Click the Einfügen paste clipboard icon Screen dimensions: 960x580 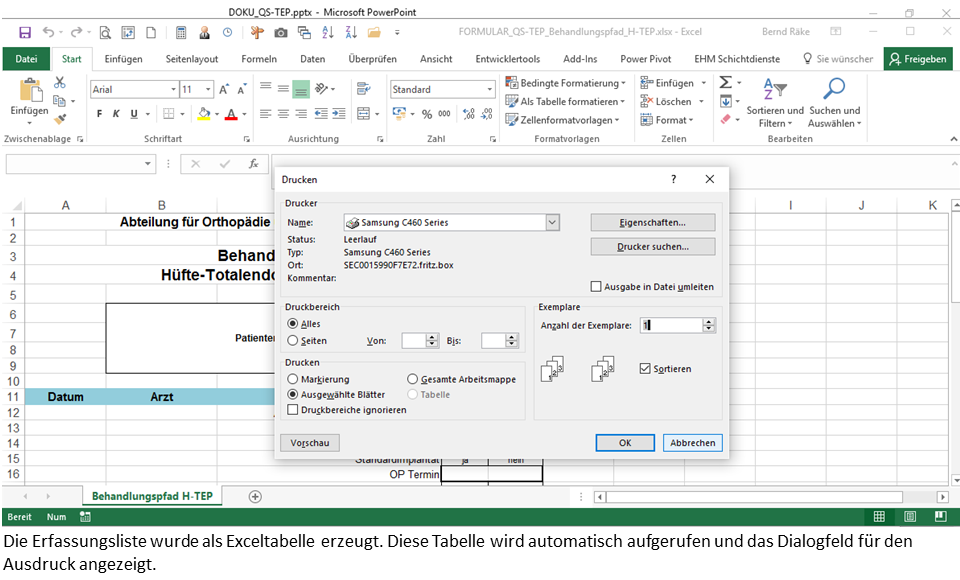coord(29,92)
